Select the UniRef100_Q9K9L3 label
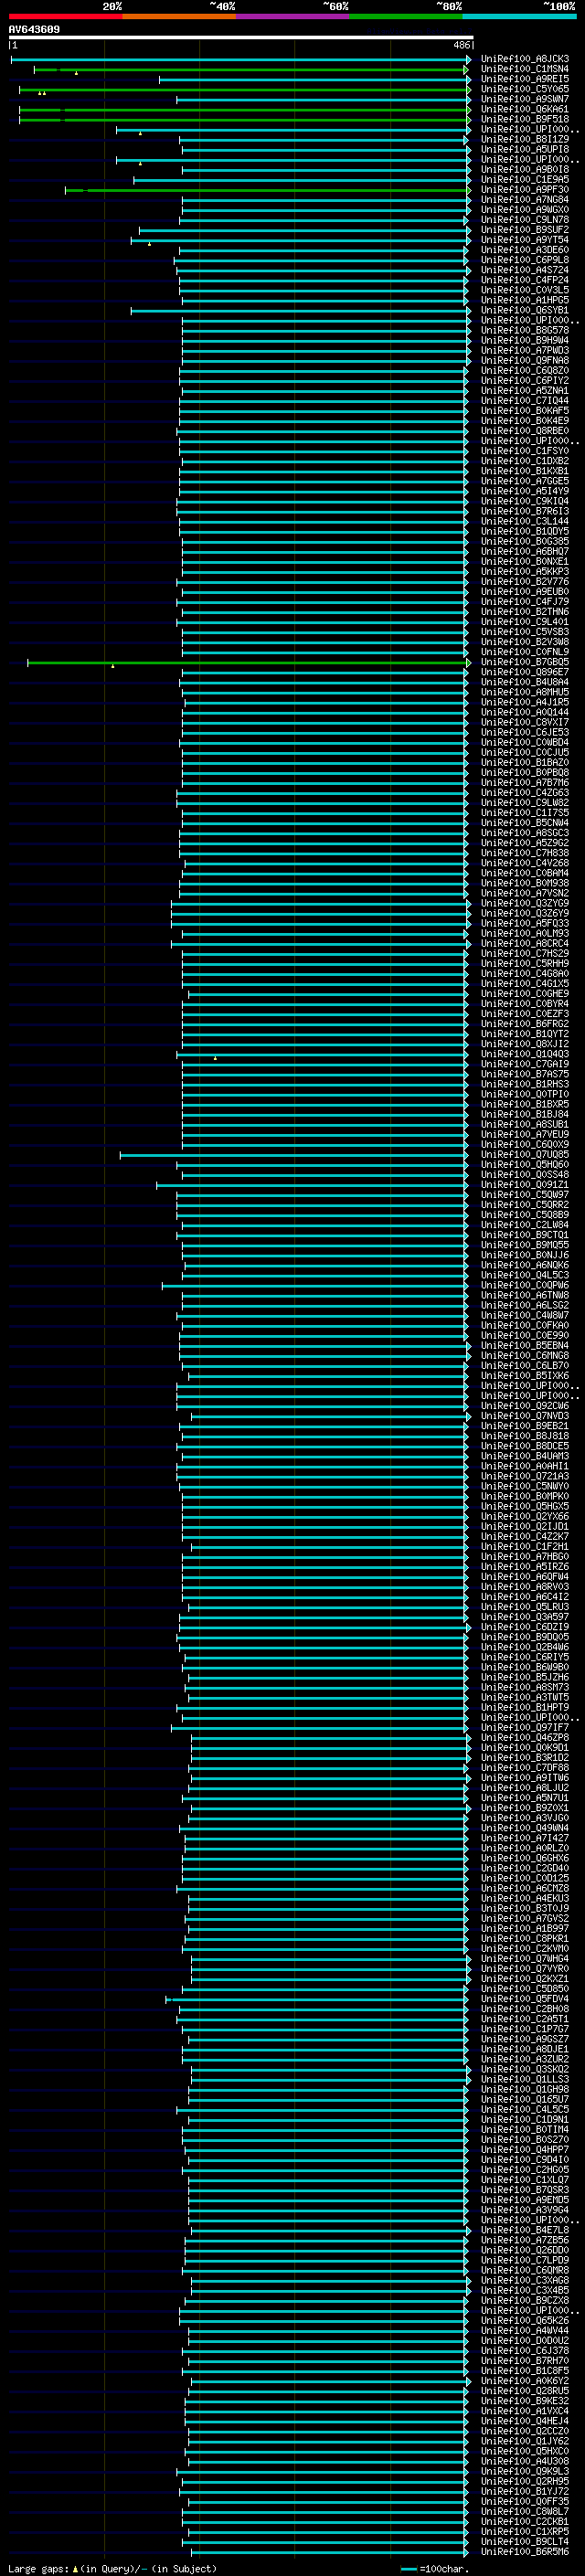Viewport: 585px width, 2576px height. pos(525,2471)
